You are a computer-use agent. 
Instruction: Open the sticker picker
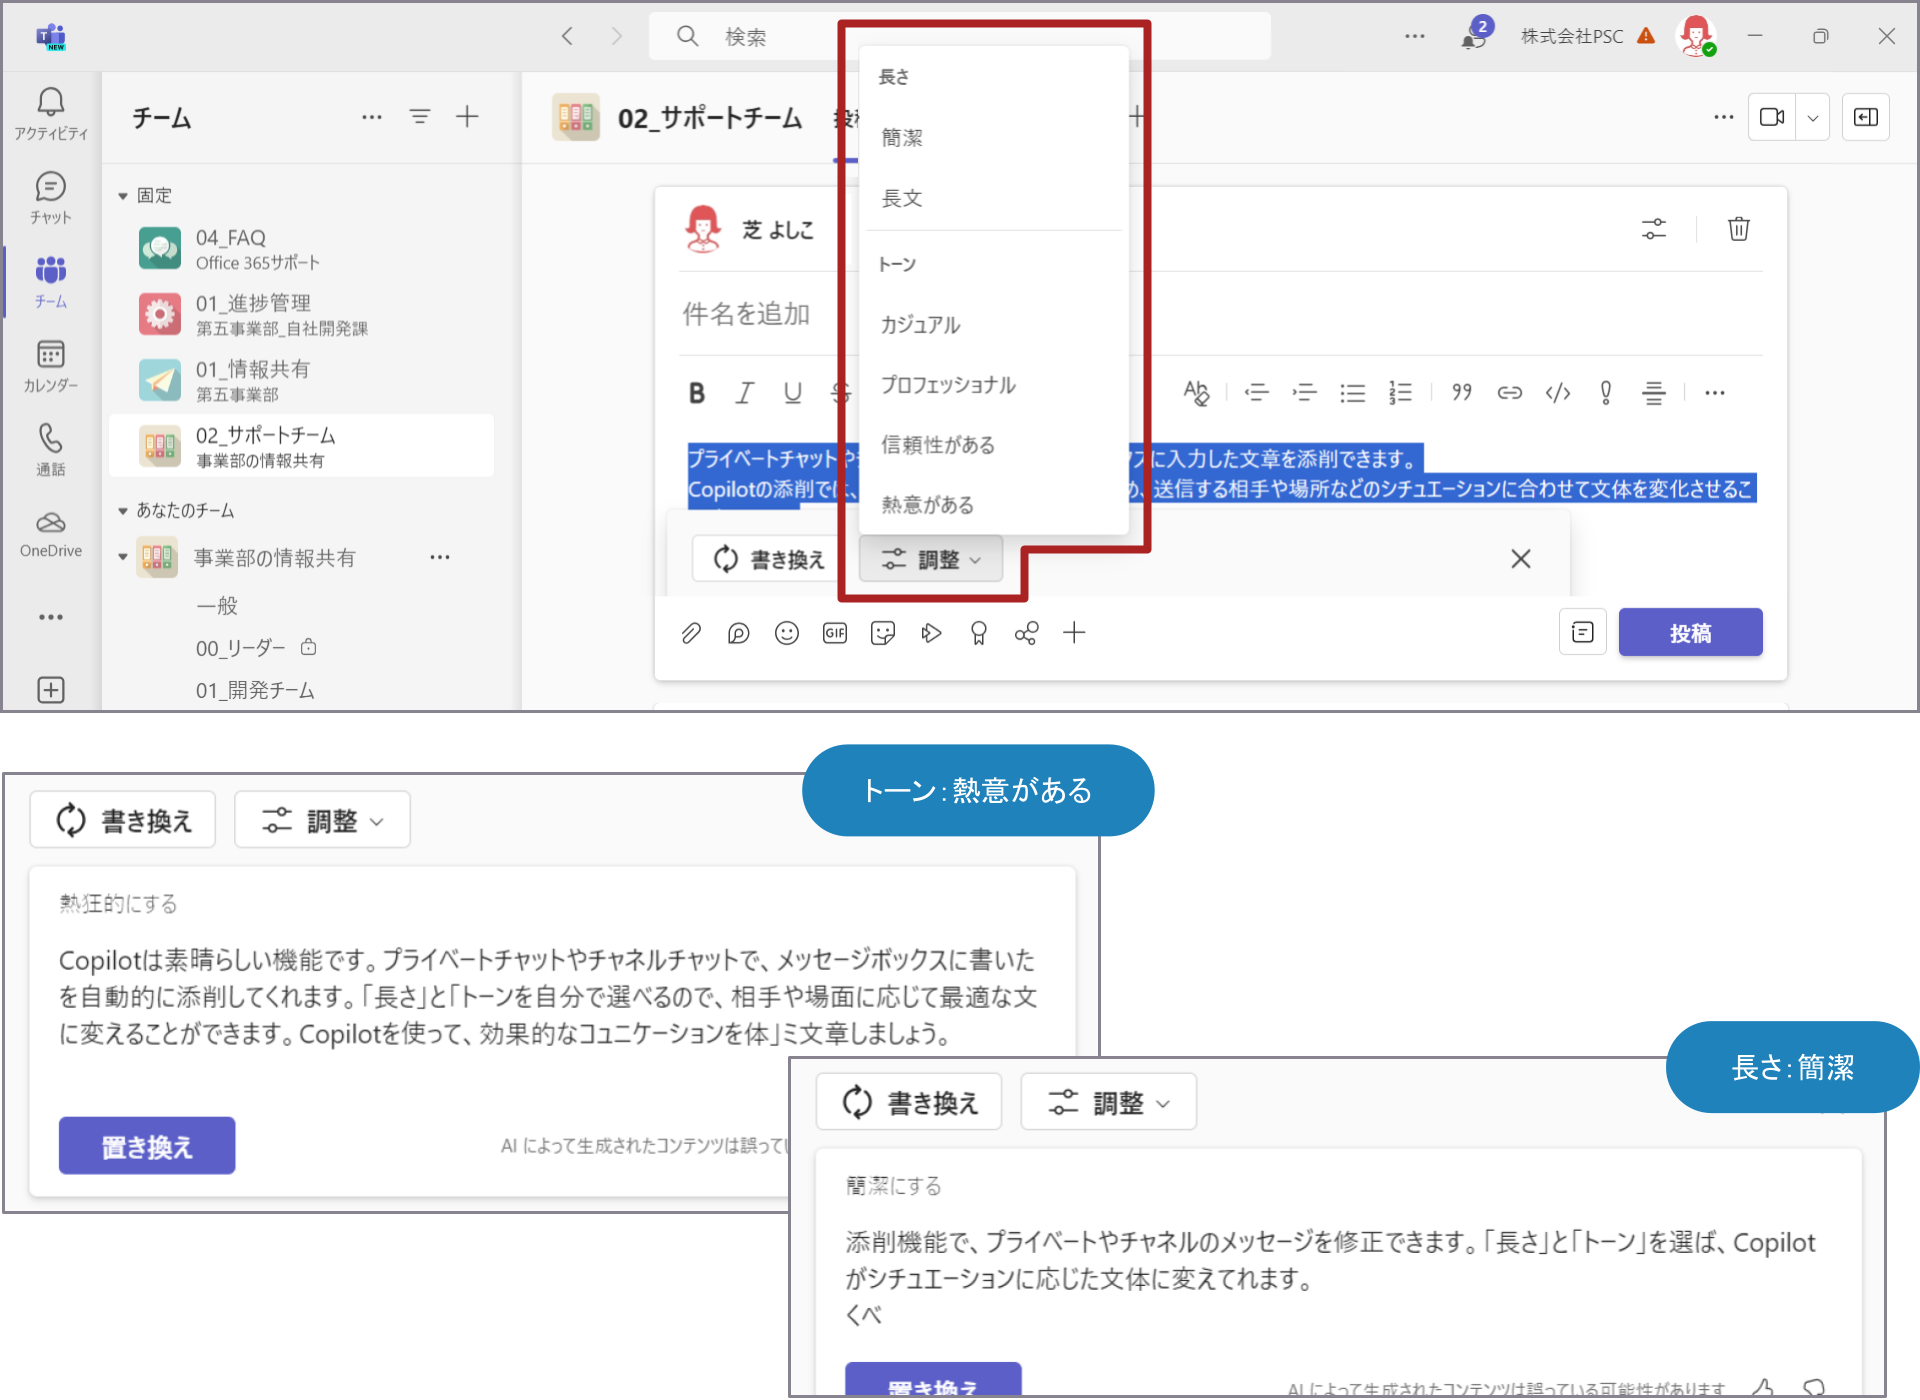[883, 633]
